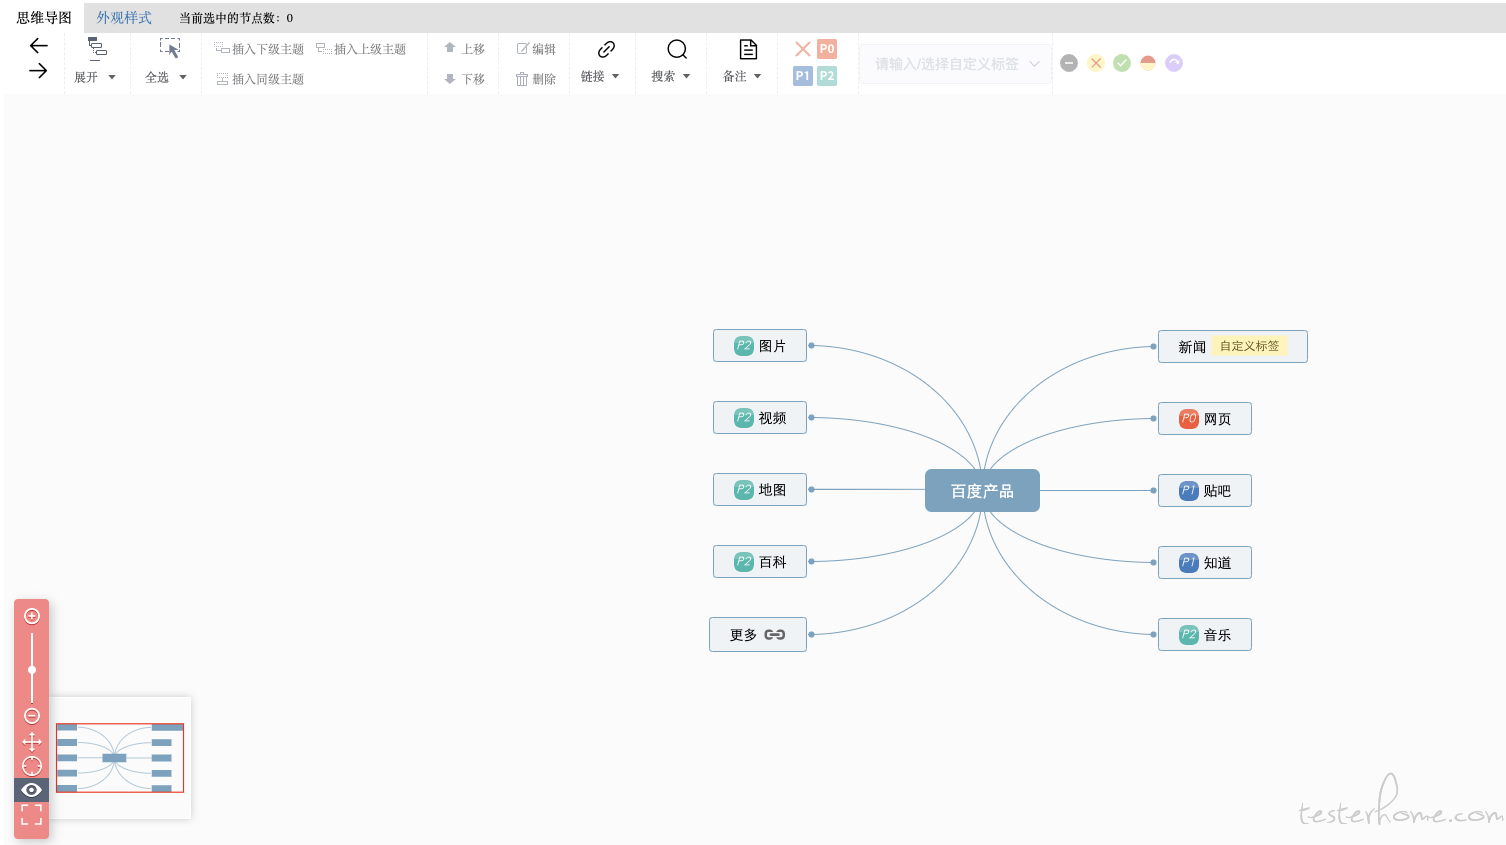Click the chain link icon

(606, 49)
